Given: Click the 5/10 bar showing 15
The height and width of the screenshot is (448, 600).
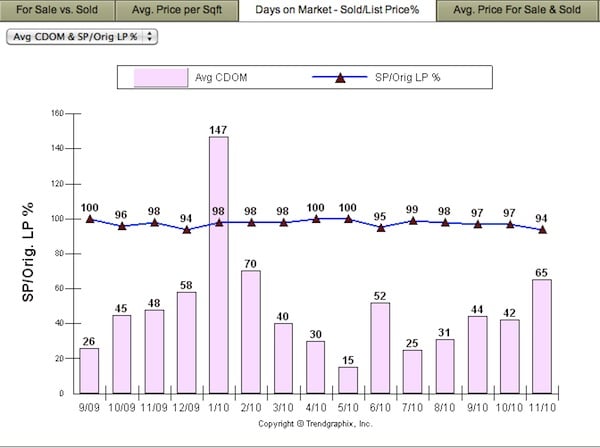Looking at the screenshot, I should (348, 380).
